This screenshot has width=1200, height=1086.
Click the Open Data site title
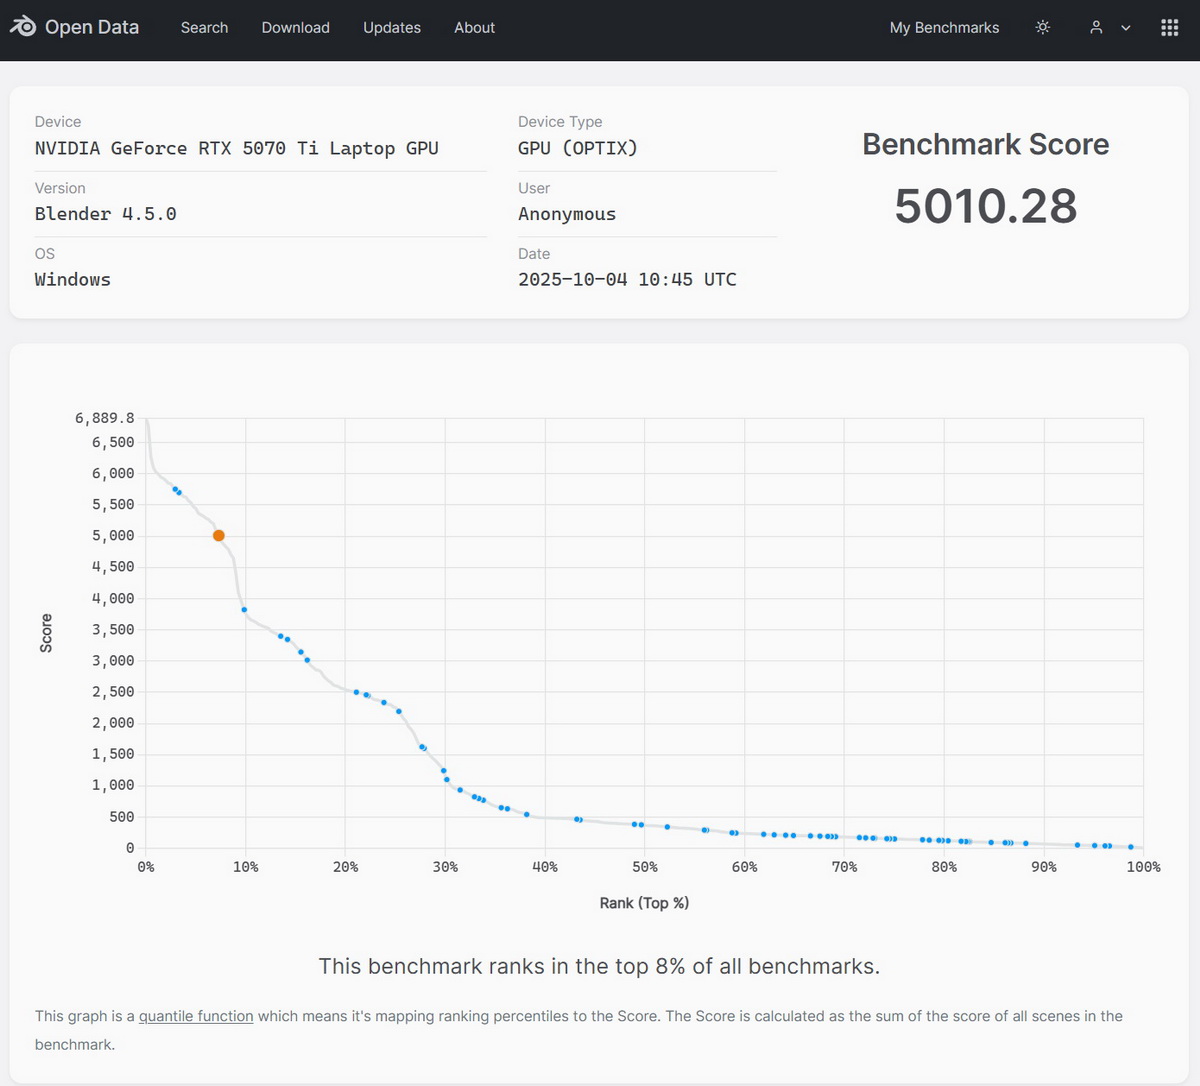click(x=92, y=27)
